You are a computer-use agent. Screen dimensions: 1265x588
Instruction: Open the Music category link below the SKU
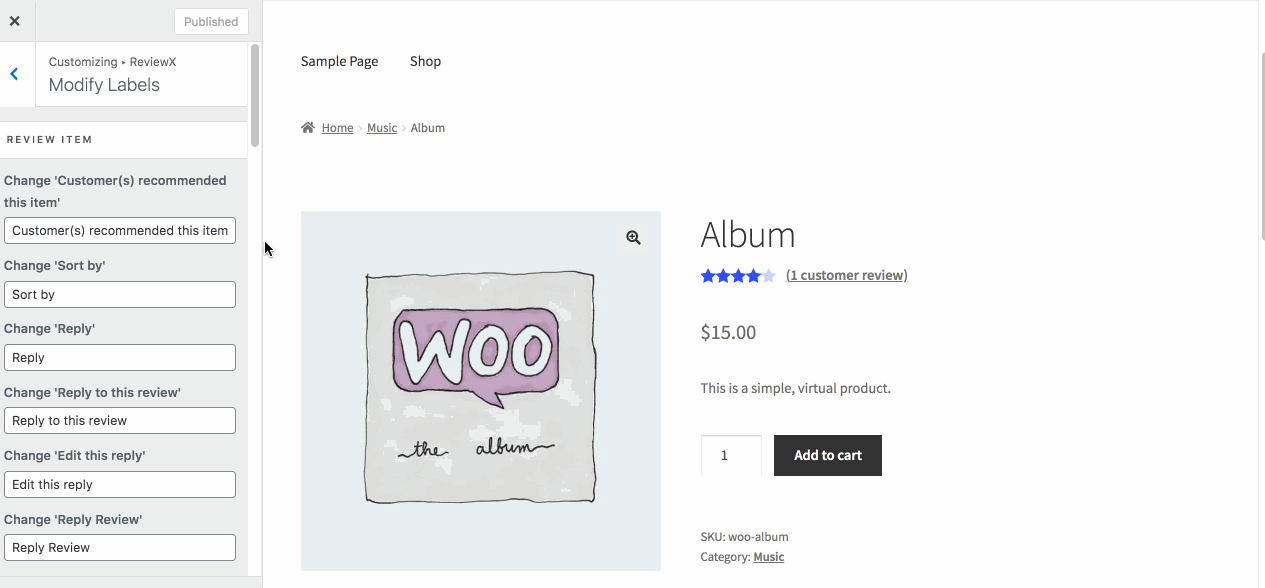point(768,557)
